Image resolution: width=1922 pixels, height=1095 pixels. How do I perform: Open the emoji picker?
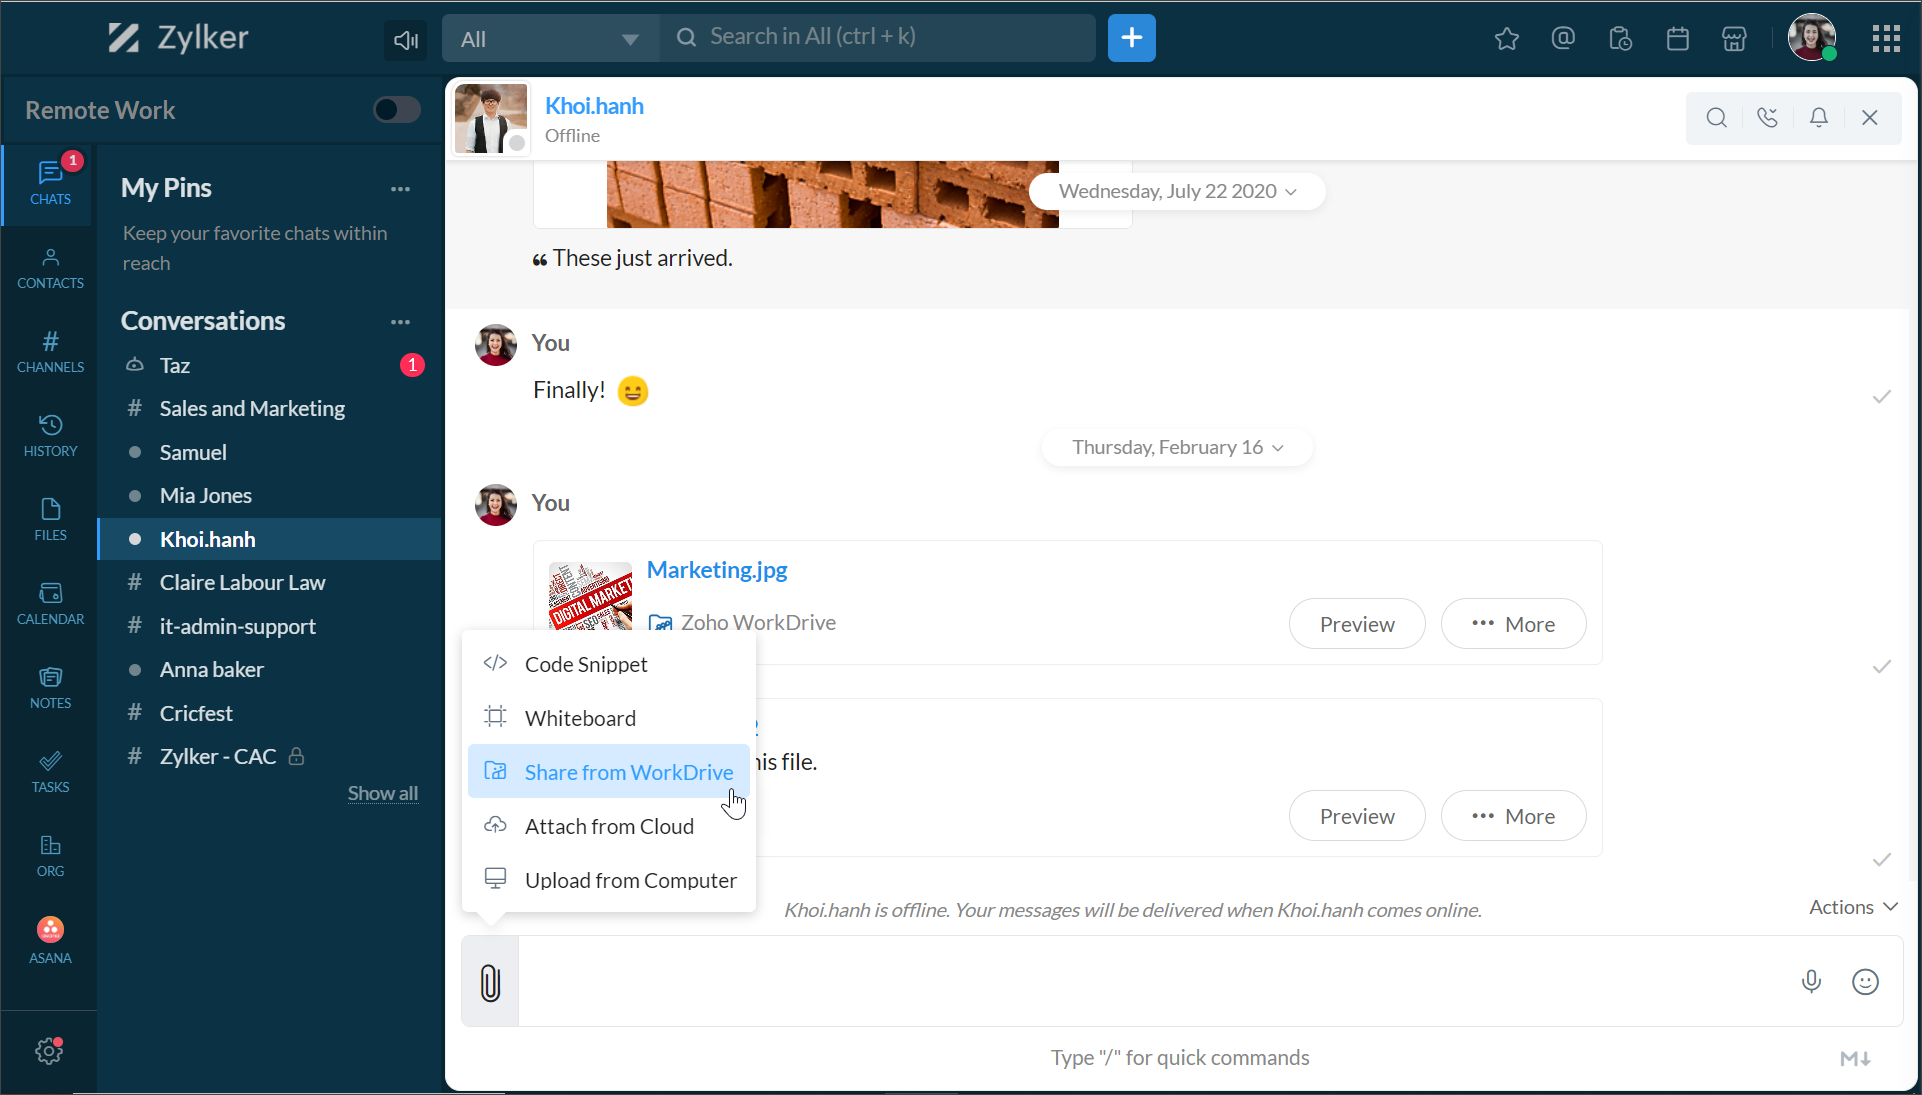pos(1865,982)
